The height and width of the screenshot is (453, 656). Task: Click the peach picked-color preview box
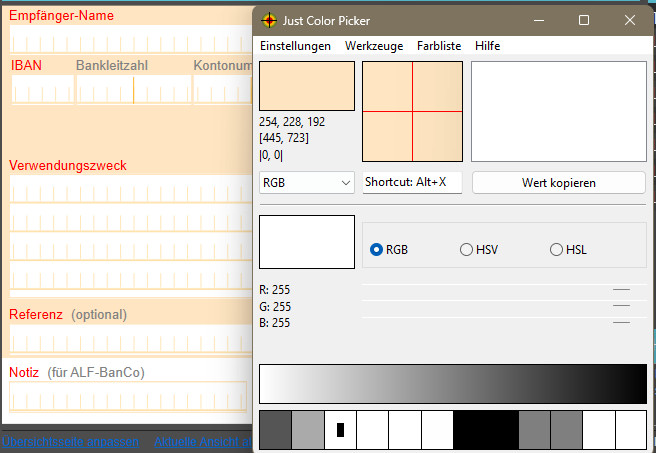(307, 86)
